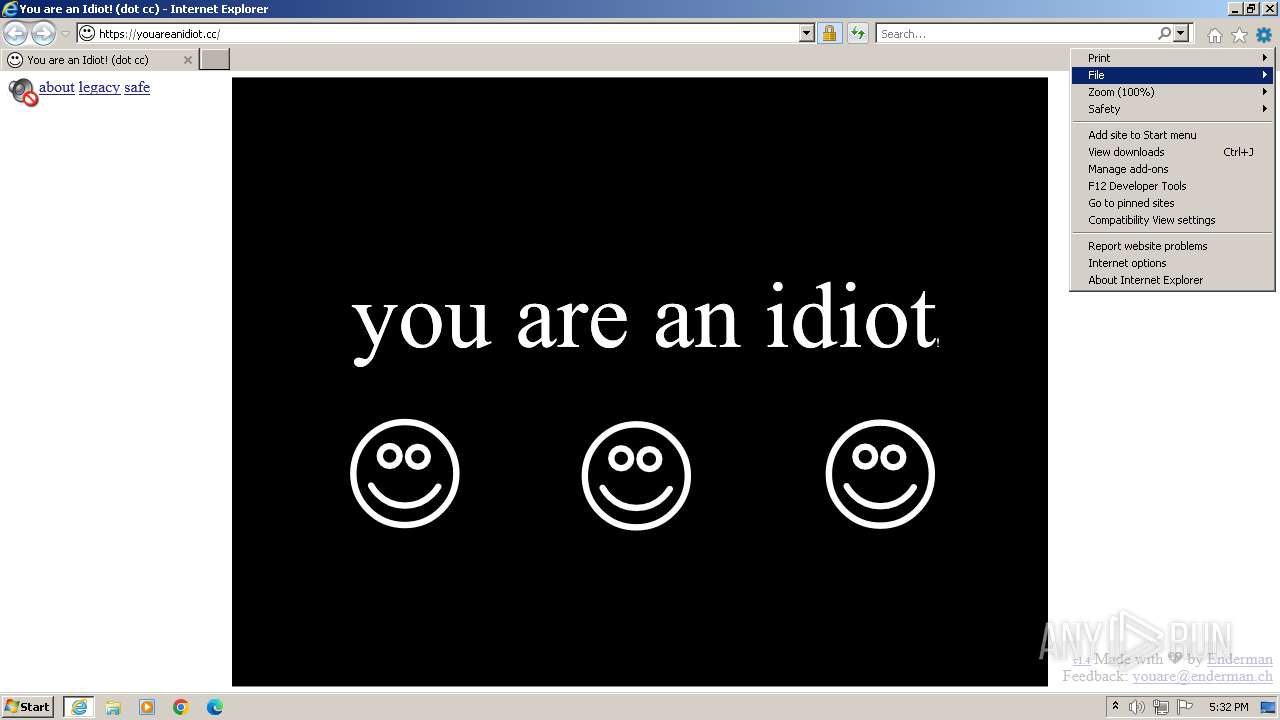This screenshot has height=720, width=1280.
Task: Go to the Home page icon
Action: point(1214,35)
